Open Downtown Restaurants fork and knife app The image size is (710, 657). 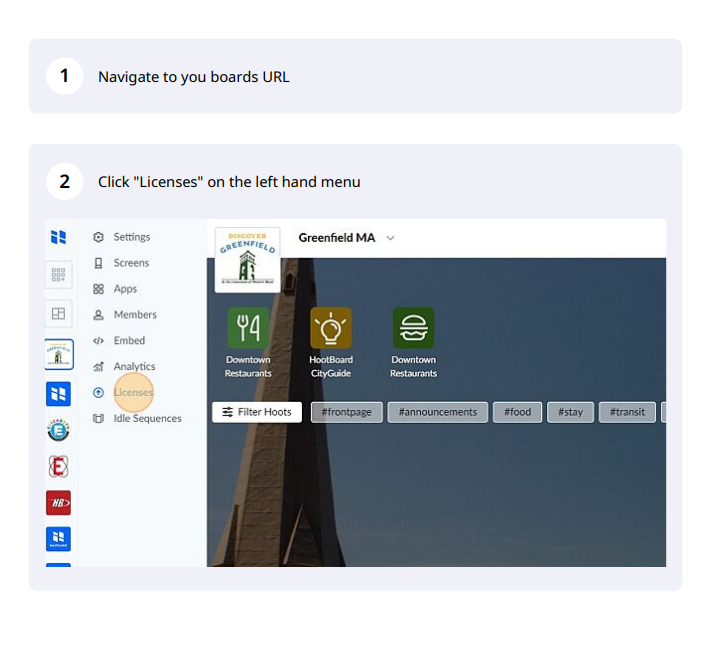tap(248, 328)
